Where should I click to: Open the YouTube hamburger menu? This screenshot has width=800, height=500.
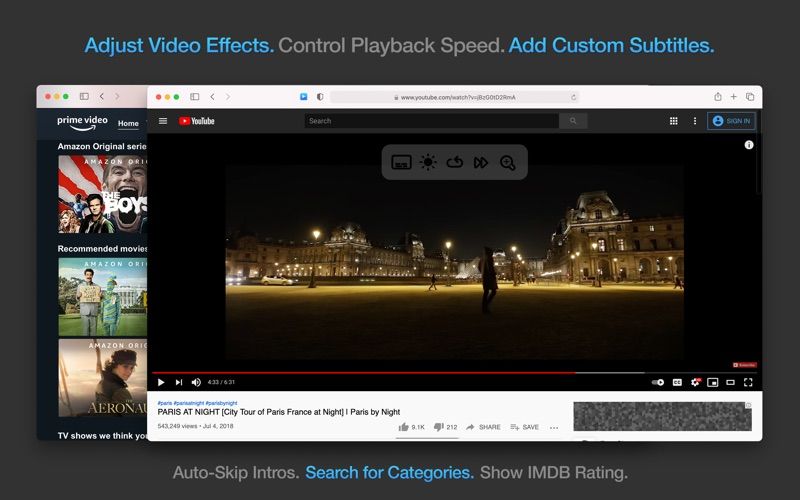coord(163,121)
